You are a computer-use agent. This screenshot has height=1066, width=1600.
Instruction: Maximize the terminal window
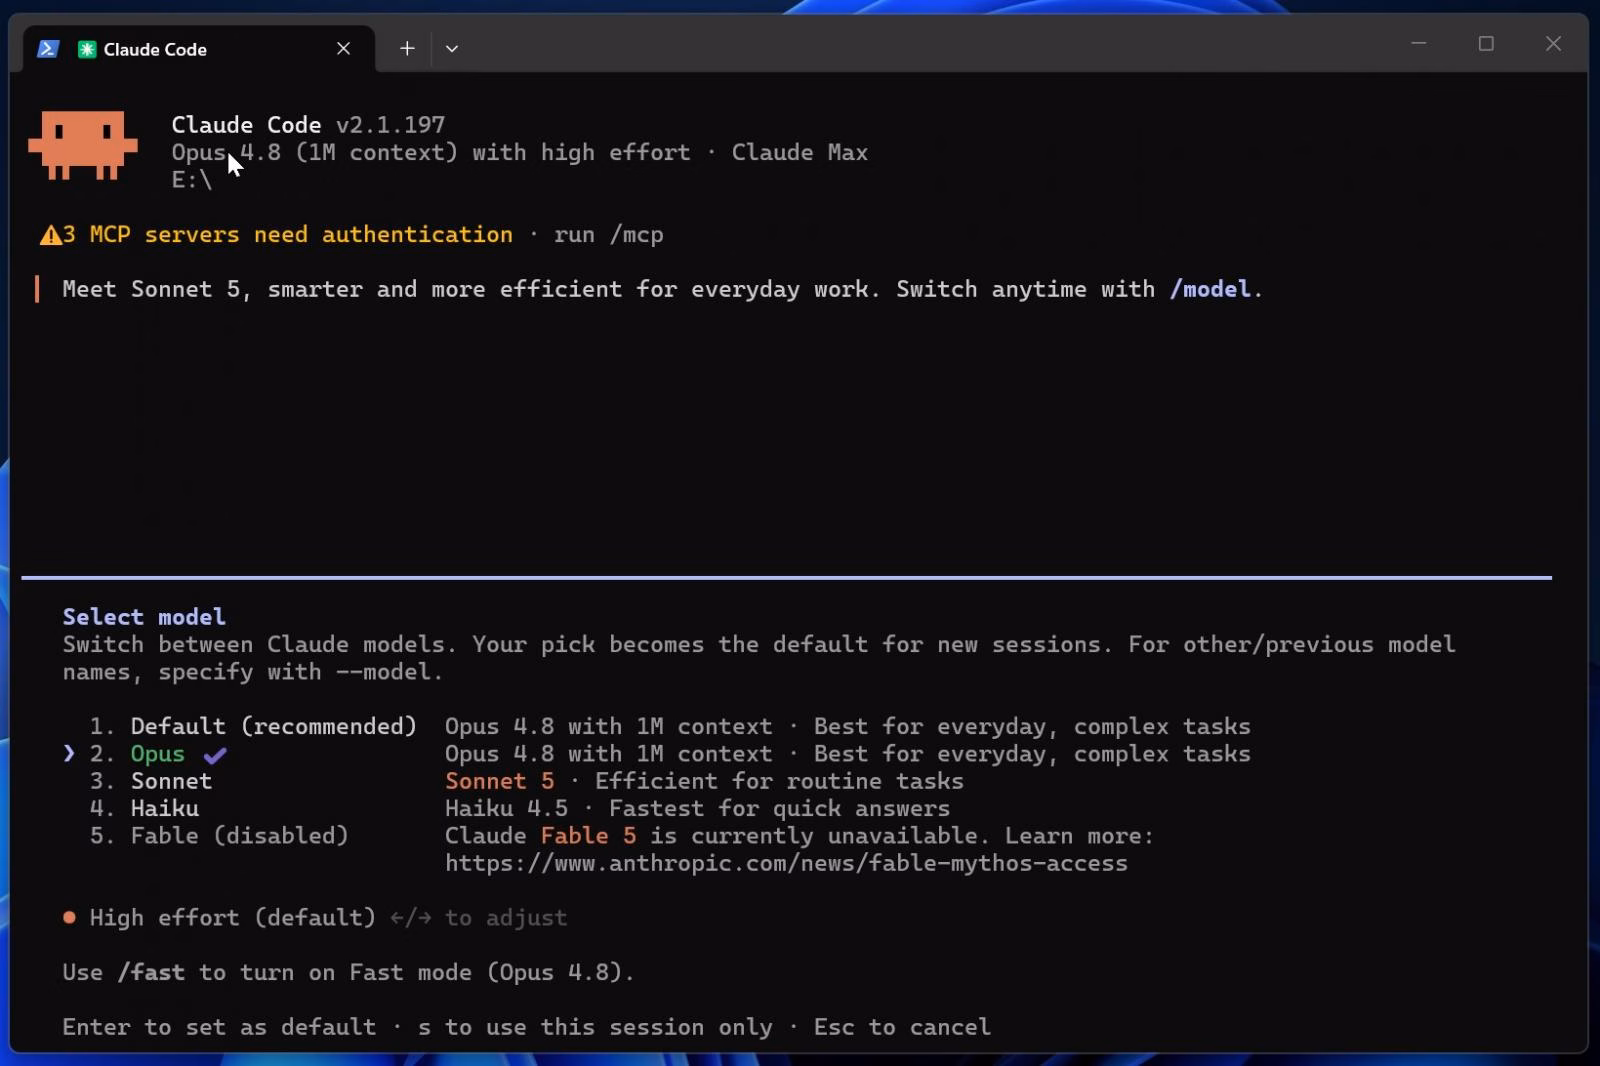[1486, 44]
